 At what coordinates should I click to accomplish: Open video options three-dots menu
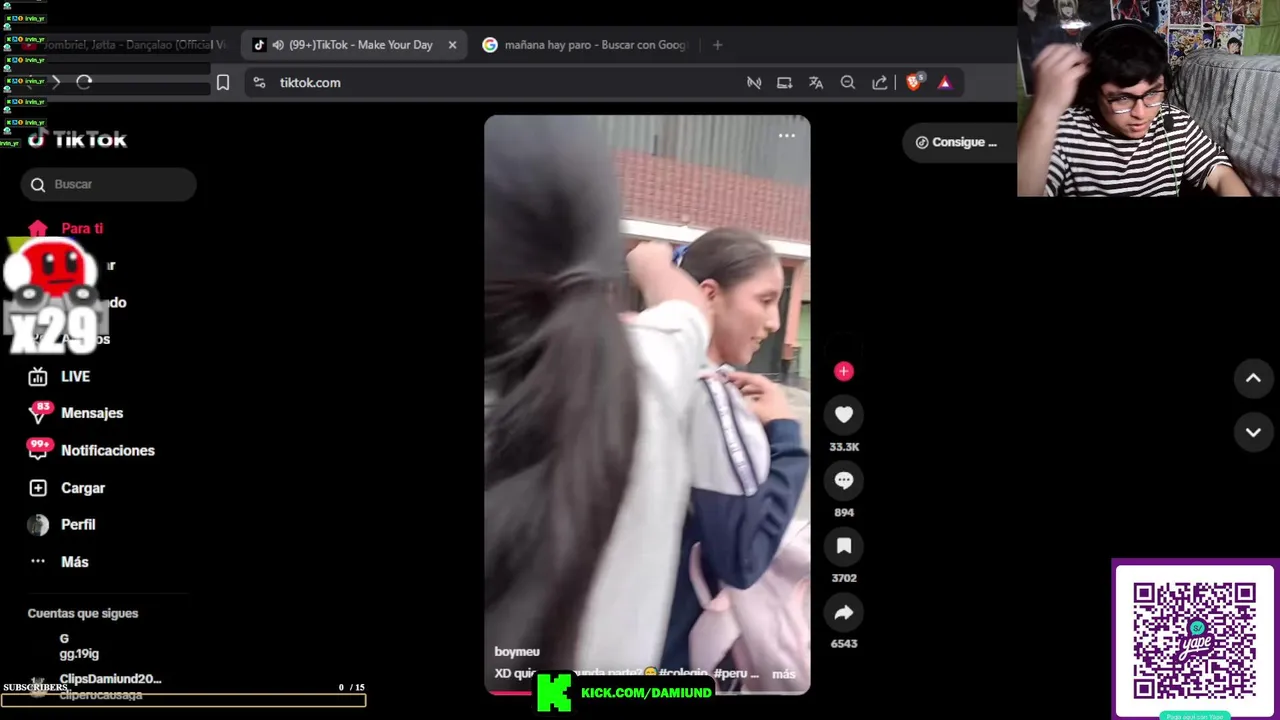(787, 135)
